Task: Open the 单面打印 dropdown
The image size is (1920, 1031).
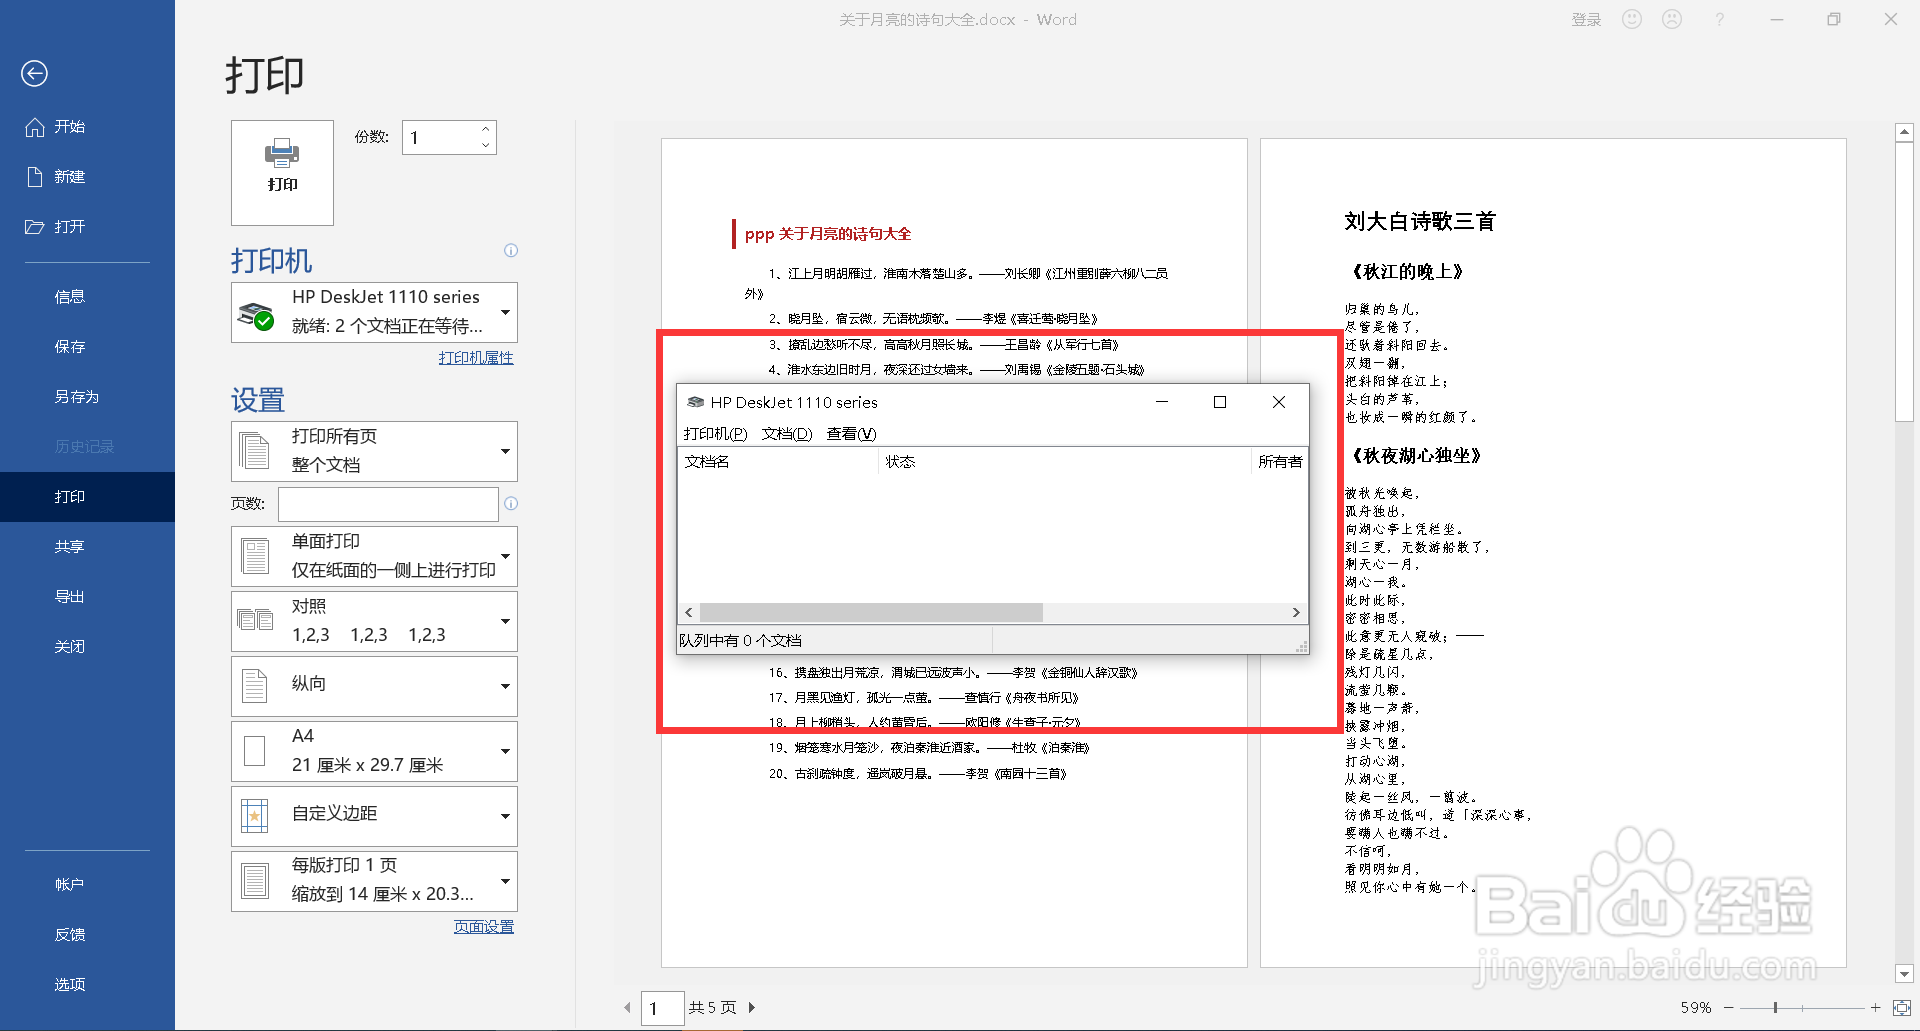Action: pos(374,556)
